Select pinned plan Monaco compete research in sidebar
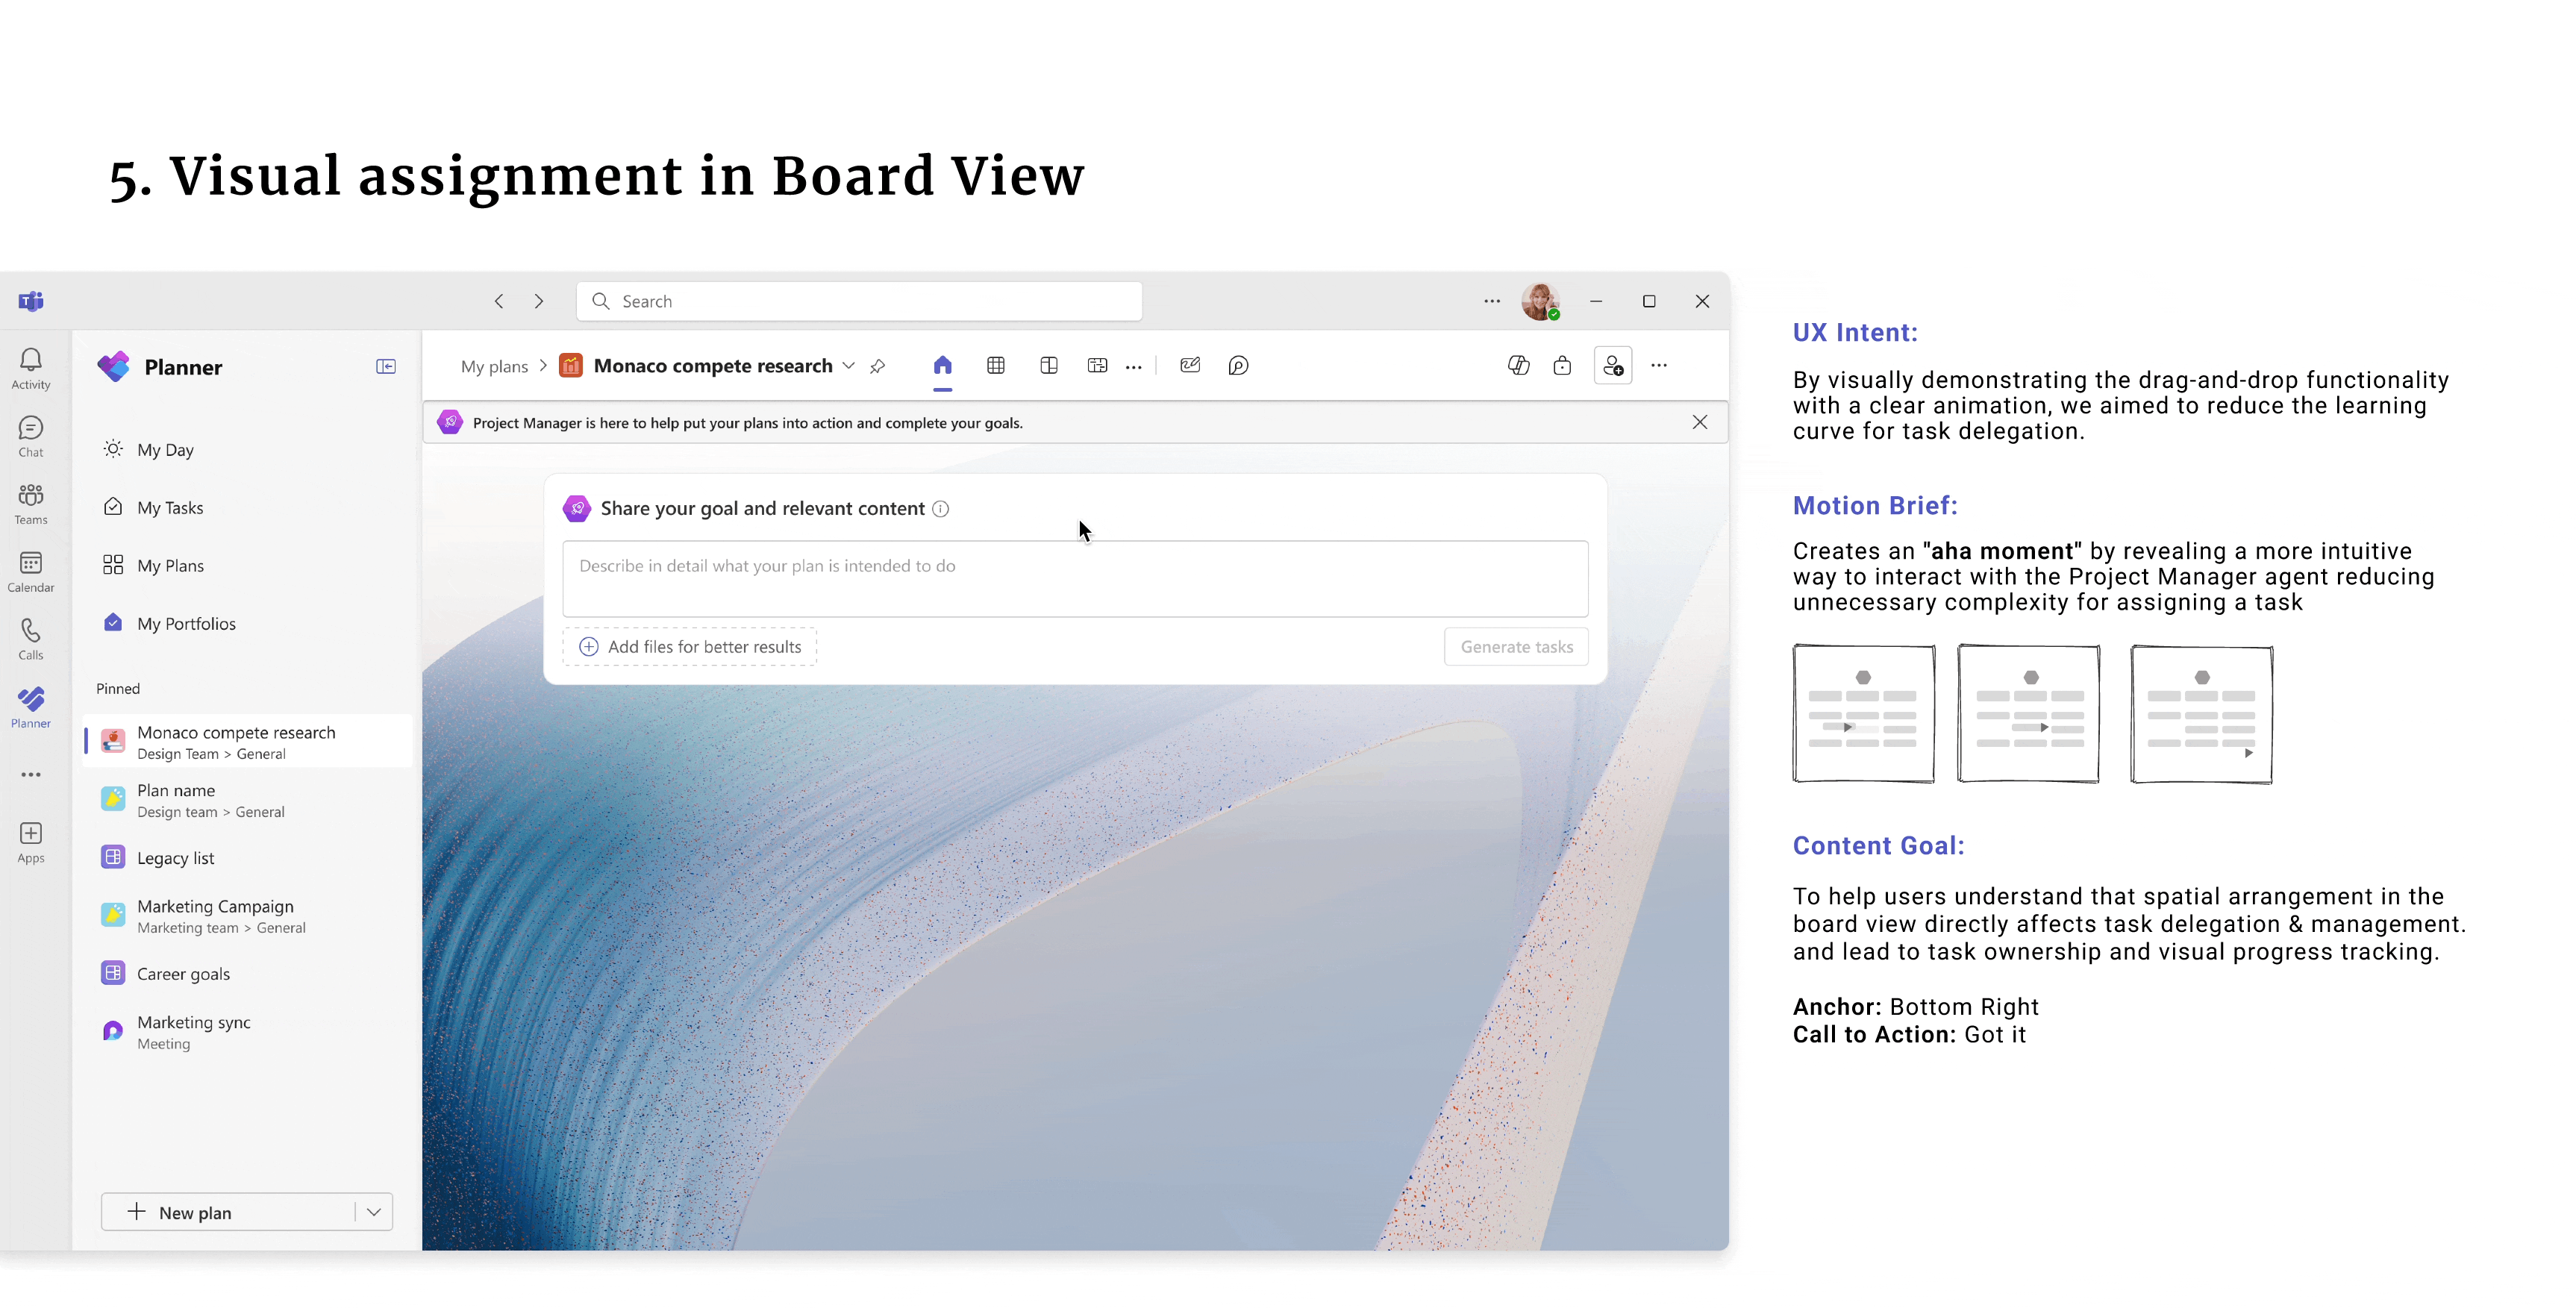The image size is (2576, 1308). pos(247,742)
